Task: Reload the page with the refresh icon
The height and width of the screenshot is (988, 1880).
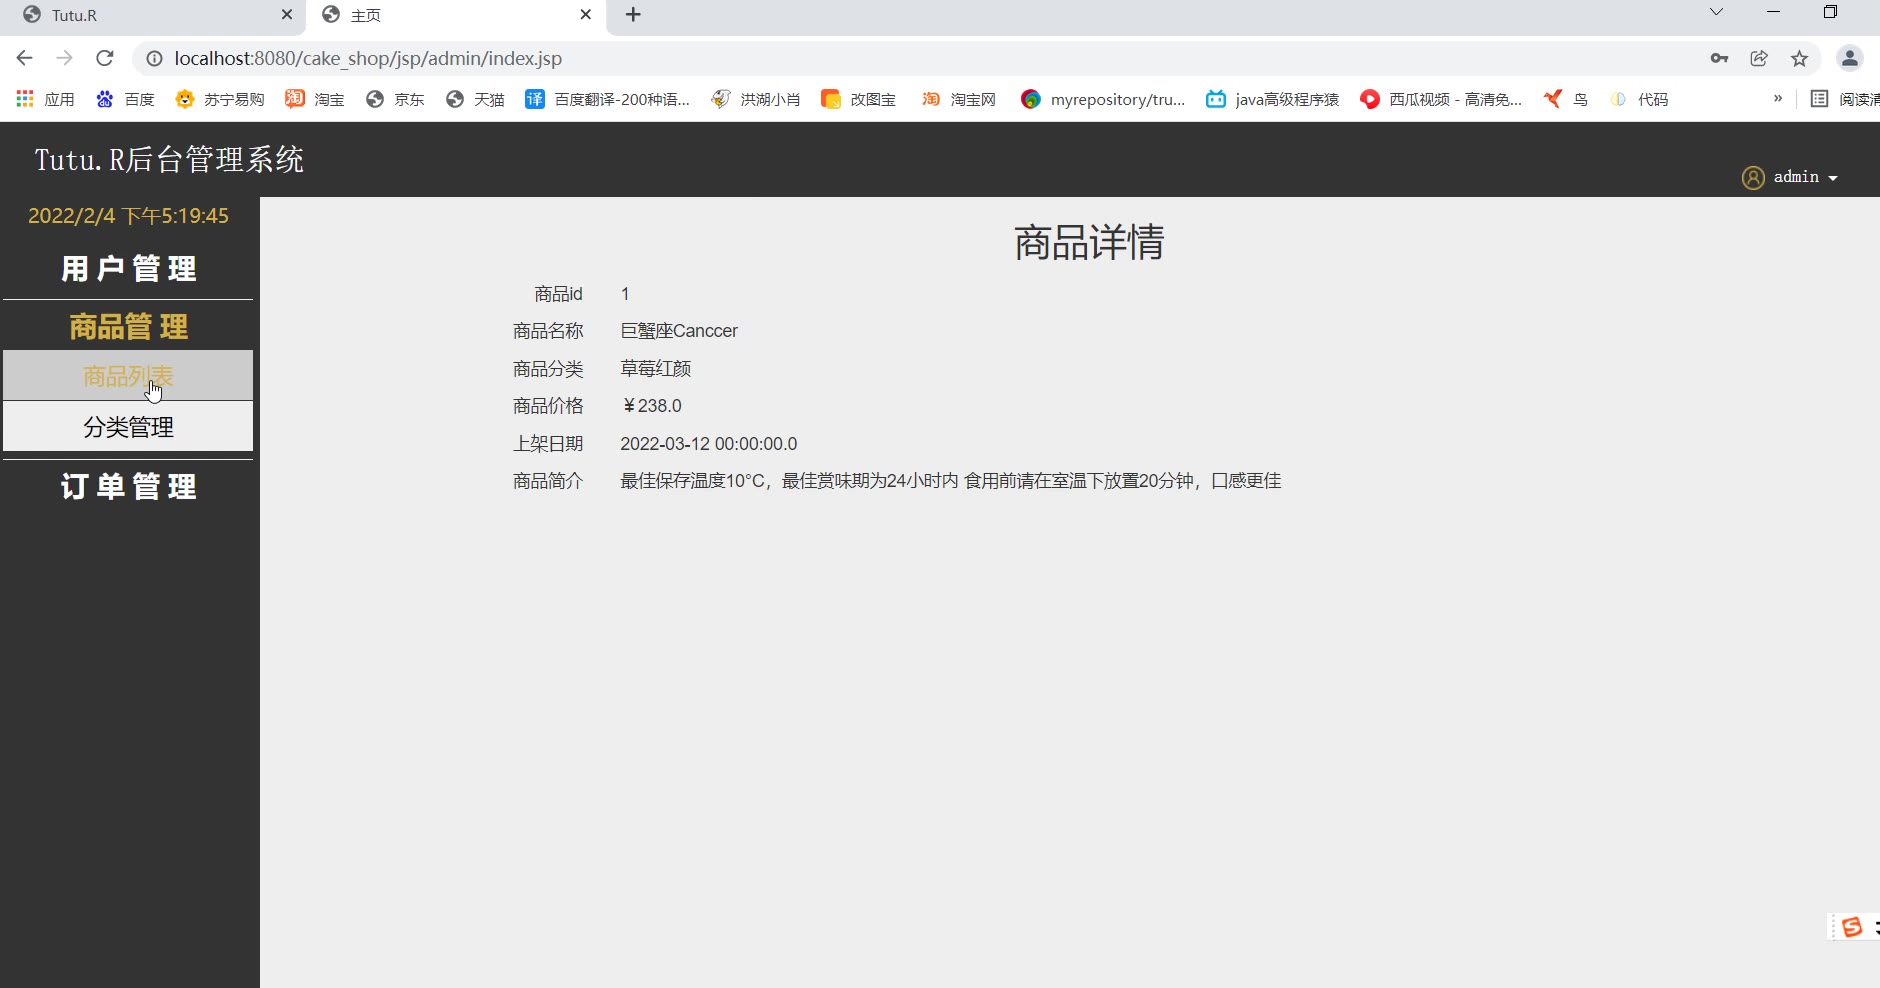Action: 105,58
